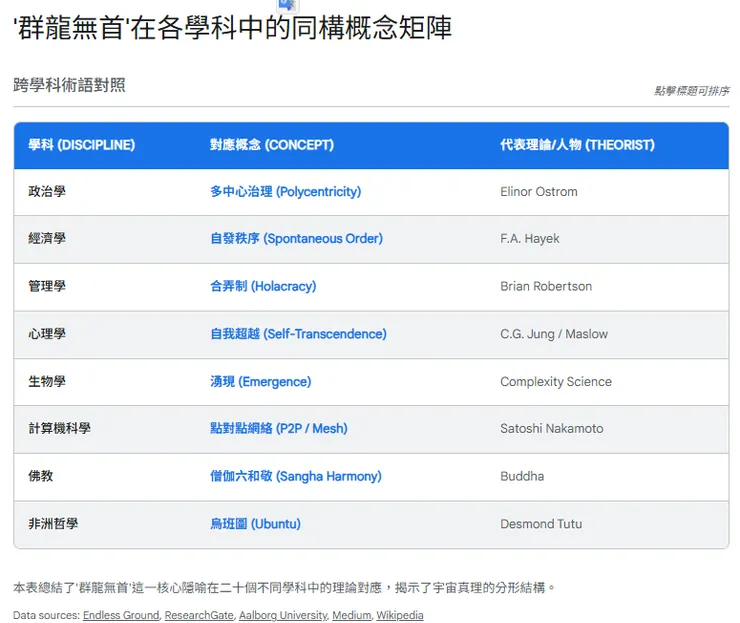The height and width of the screenshot is (623, 740).
Task: Click the Desmond Tutu theorist cell
Action: click(541, 523)
